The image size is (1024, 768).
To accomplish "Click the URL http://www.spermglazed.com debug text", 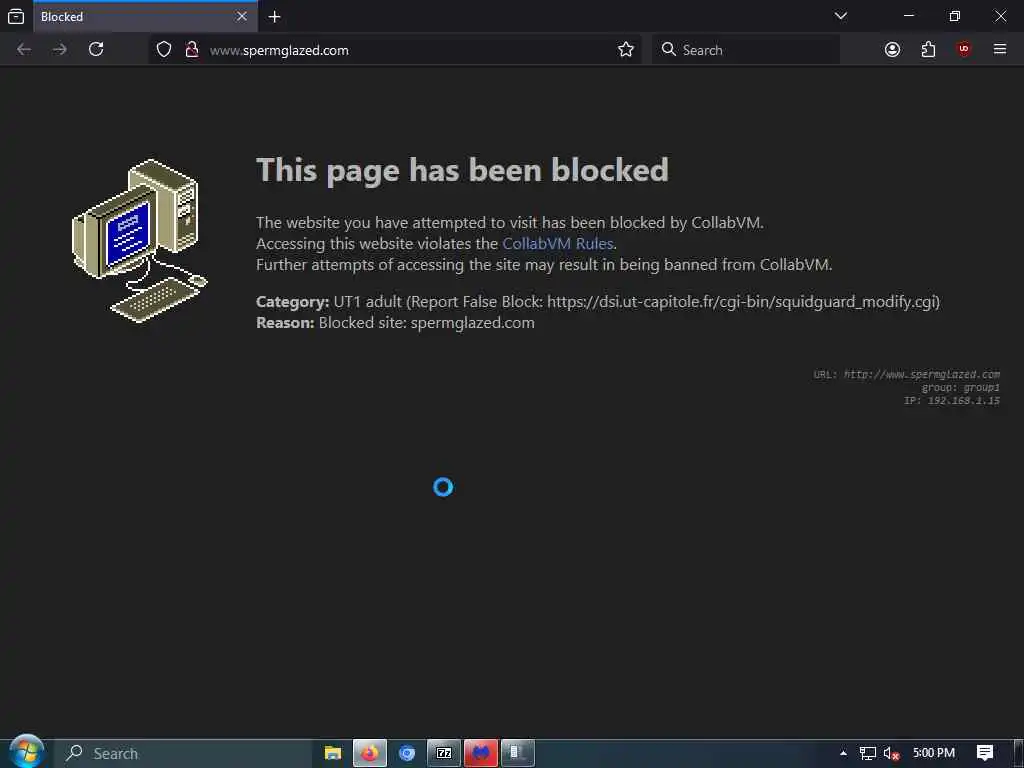I will 906,374.
